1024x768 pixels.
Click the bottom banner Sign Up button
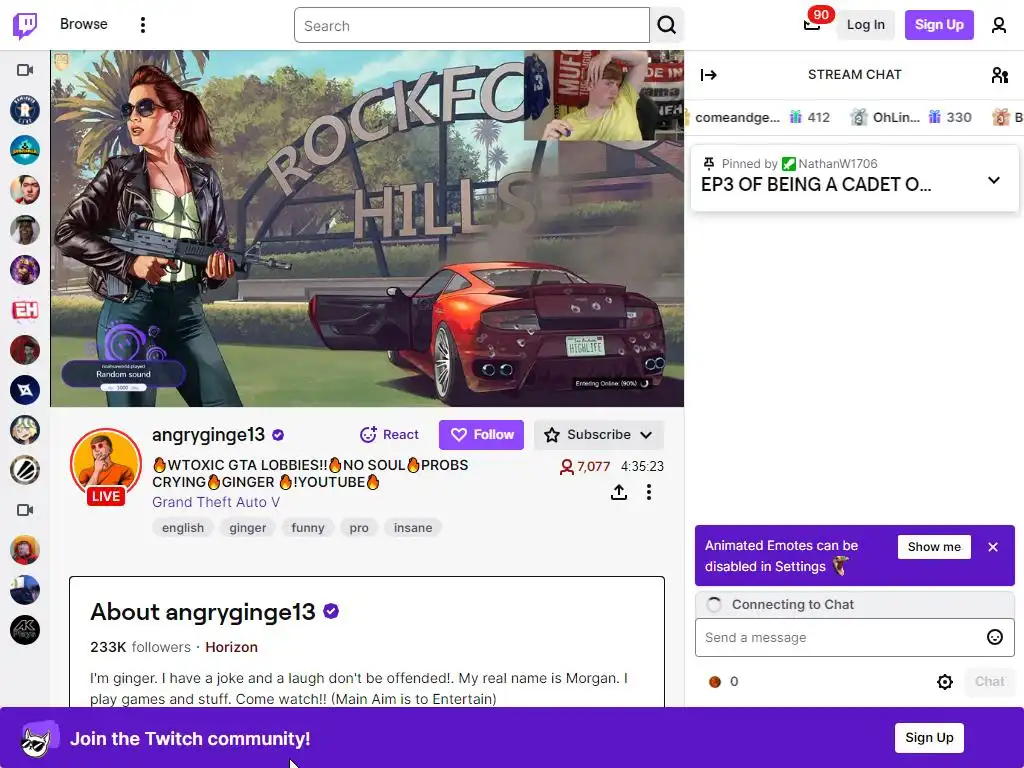[929, 738]
